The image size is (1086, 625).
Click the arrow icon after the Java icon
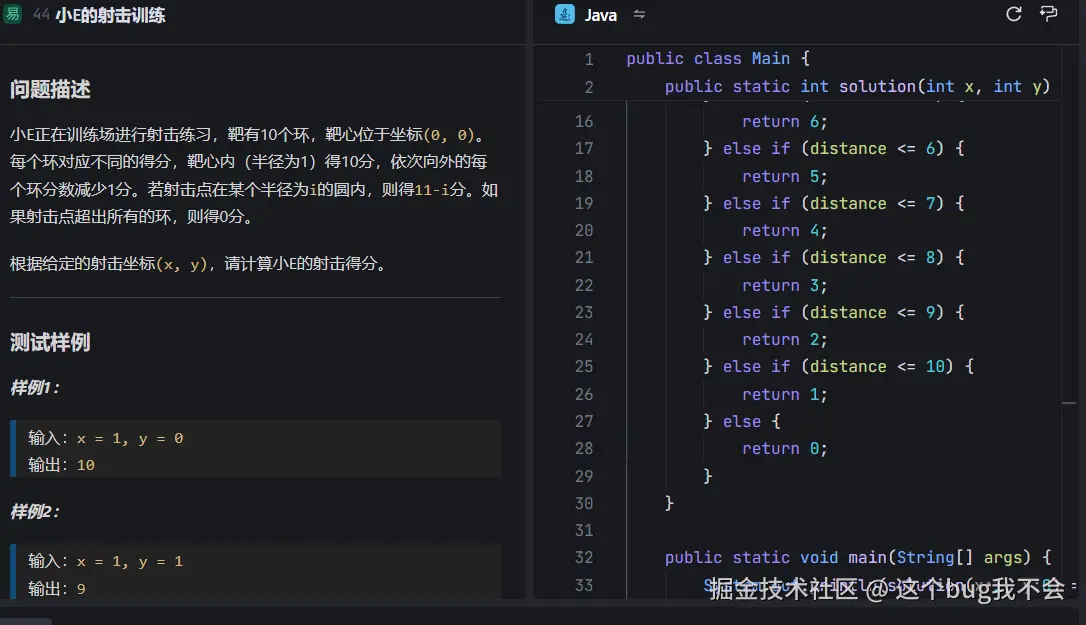point(638,15)
